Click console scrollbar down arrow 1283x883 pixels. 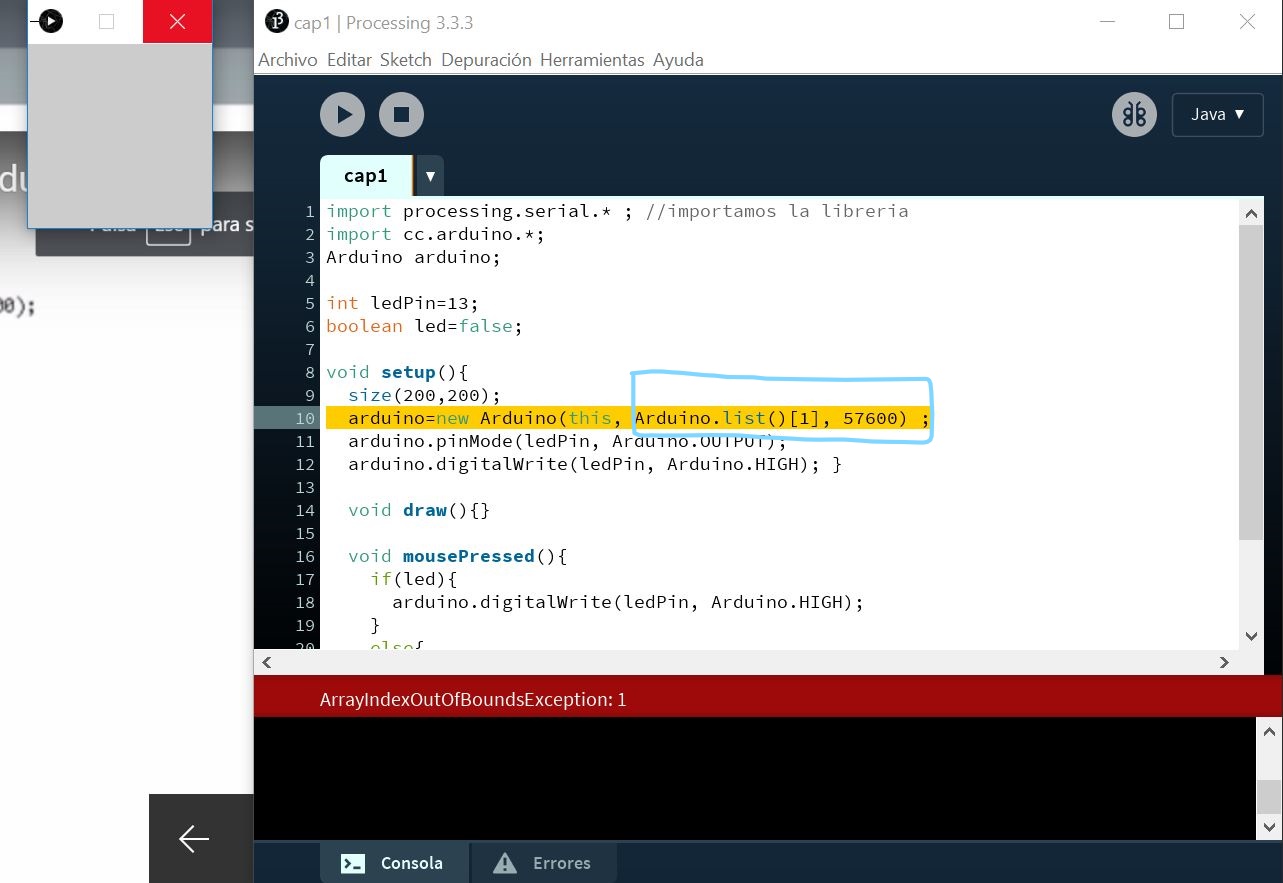point(1270,826)
